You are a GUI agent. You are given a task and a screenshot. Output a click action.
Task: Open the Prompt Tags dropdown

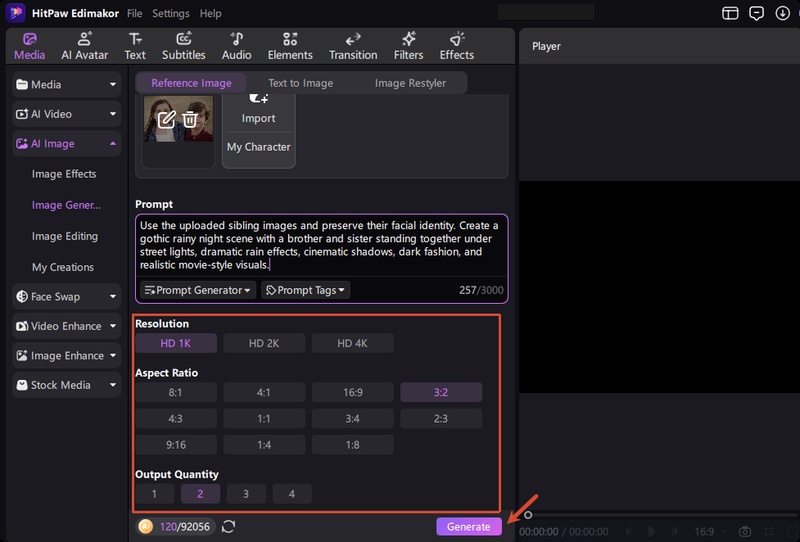pyautogui.click(x=306, y=290)
